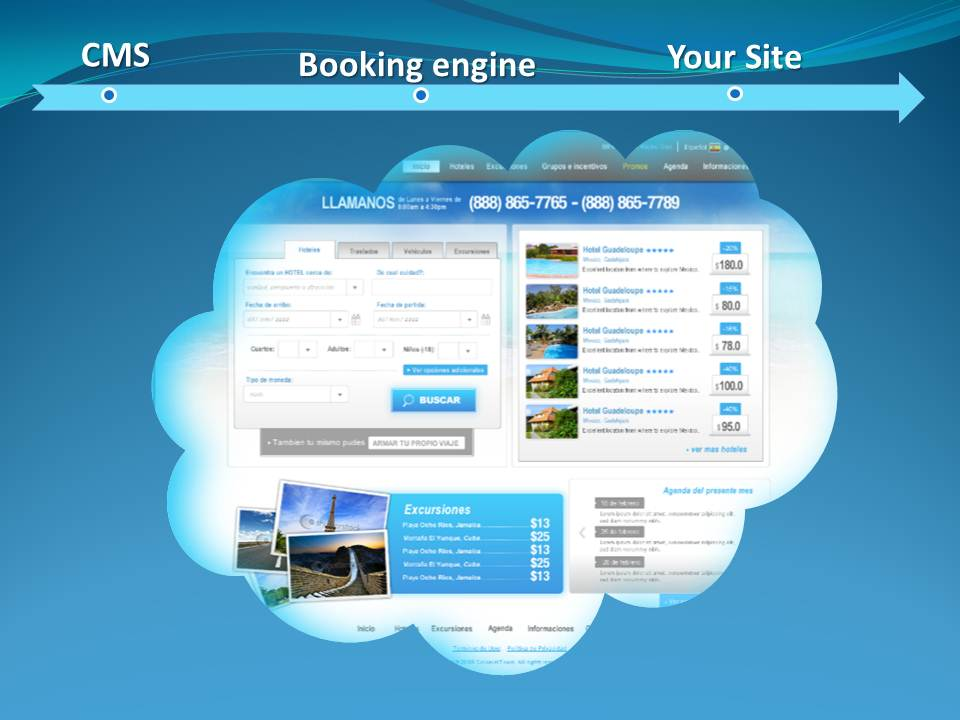Image resolution: width=960 pixels, height=720 pixels.
Task: Open the Tipo de moneda dropdown
Action: point(340,393)
